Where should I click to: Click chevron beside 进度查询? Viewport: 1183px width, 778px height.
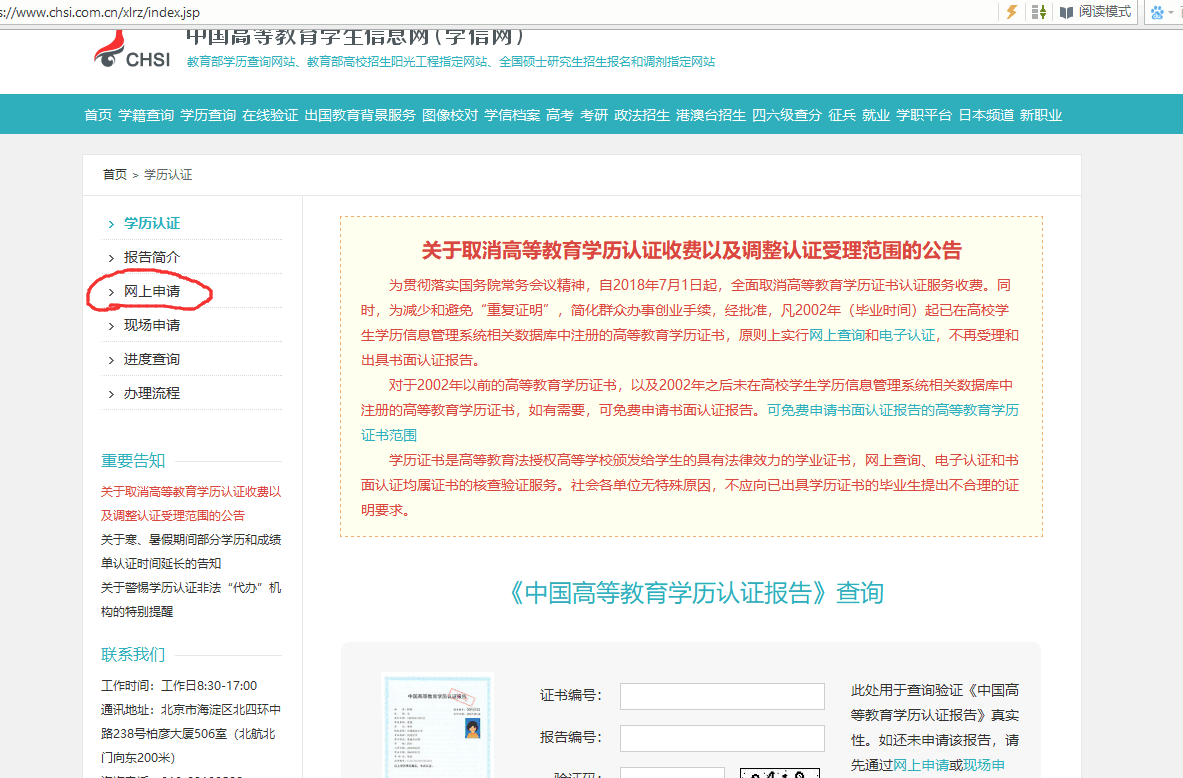click(111, 360)
